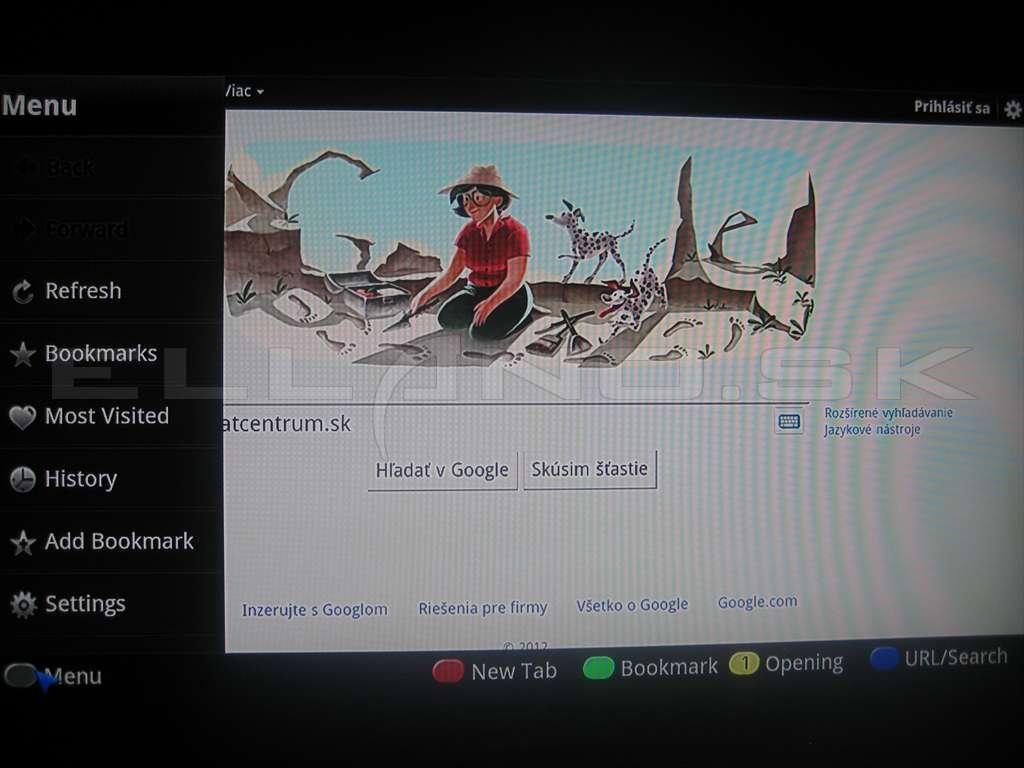1024x768 pixels.
Task: Open Jazykové nástroje link
Action: point(872,430)
